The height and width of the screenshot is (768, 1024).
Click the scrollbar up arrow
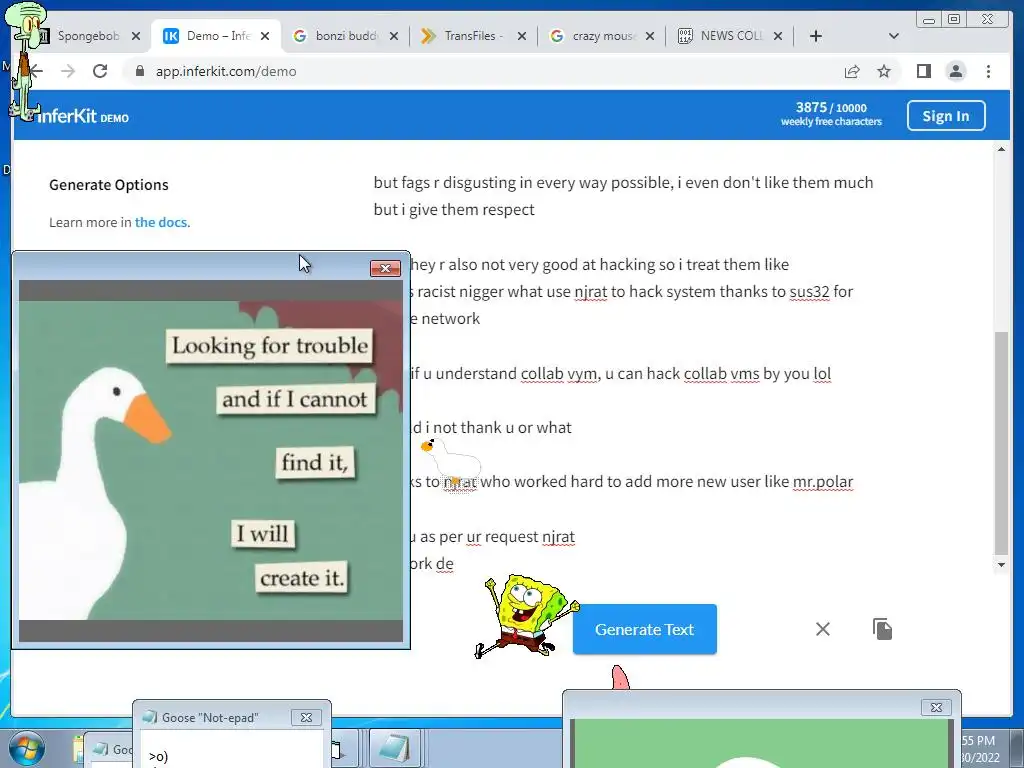[1001, 150]
